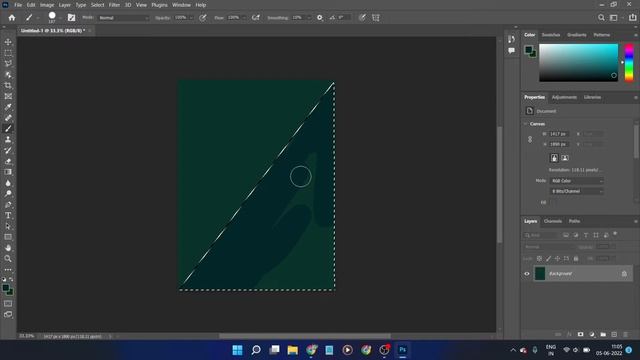Toggle link width and height
640x360 pixels.
tap(530, 139)
